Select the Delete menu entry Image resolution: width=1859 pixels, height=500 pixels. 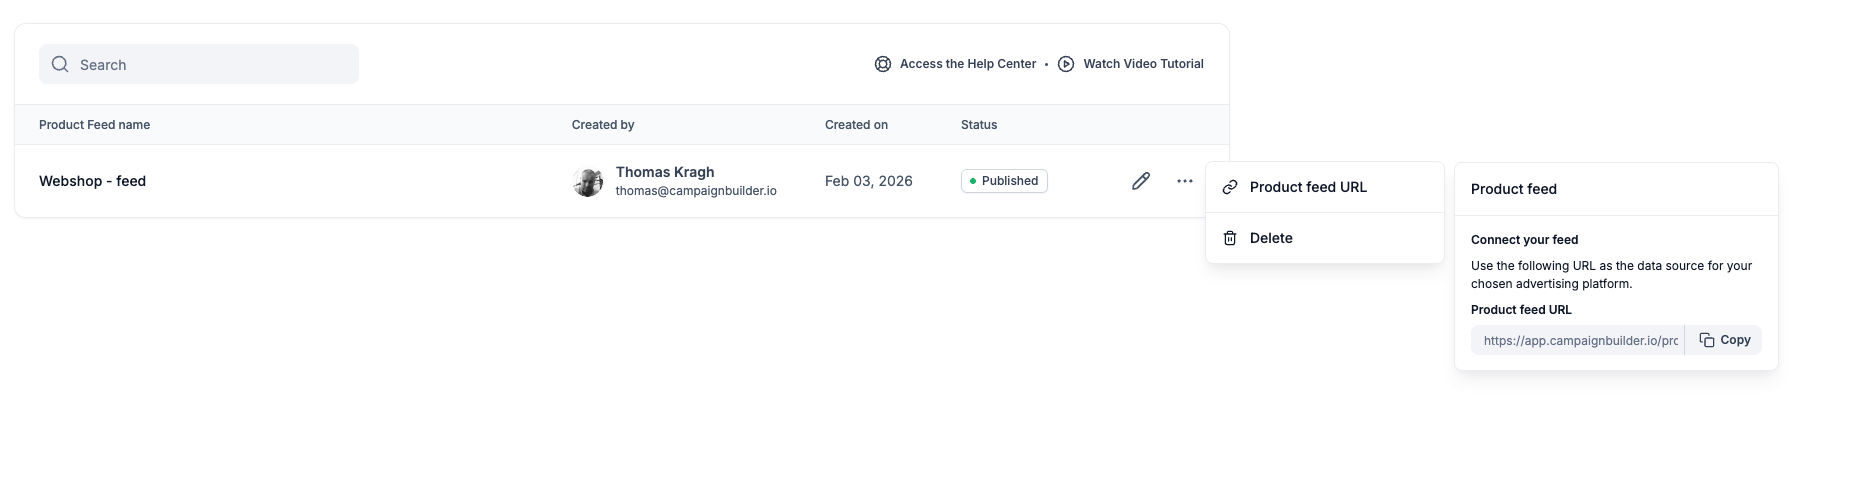pos(1325,238)
